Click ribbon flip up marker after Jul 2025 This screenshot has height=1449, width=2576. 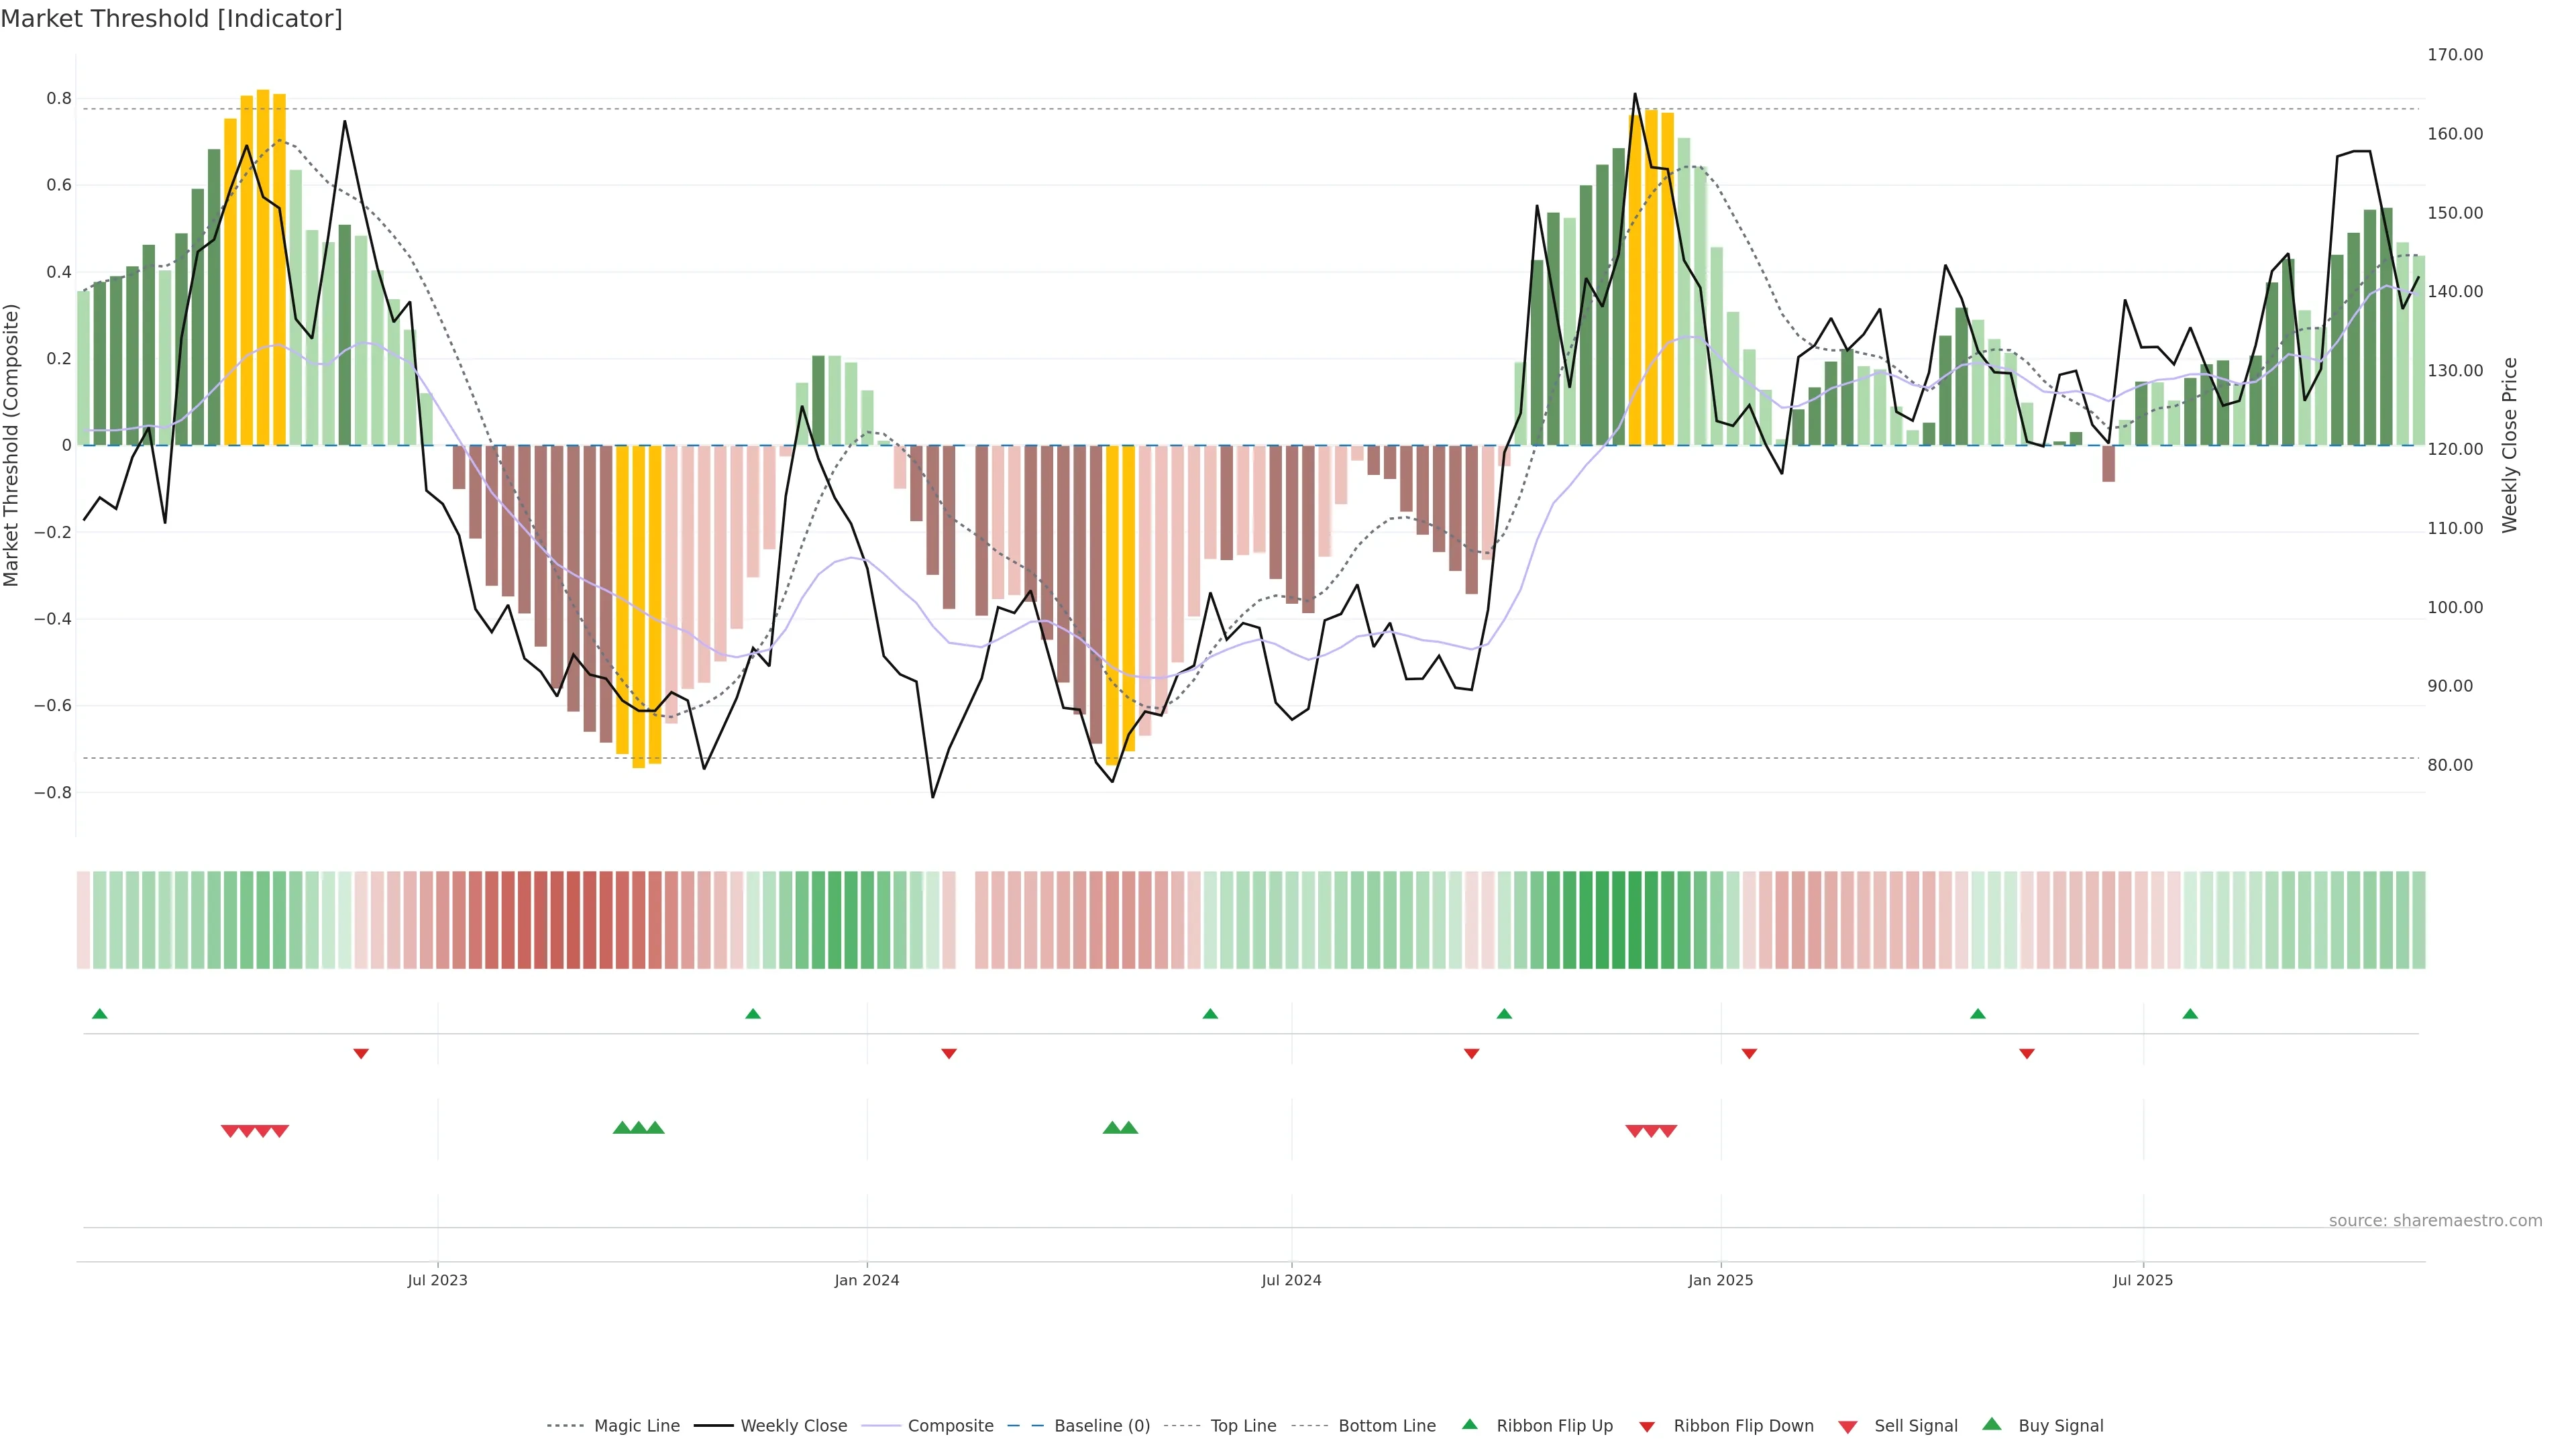tap(2190, 1014)
